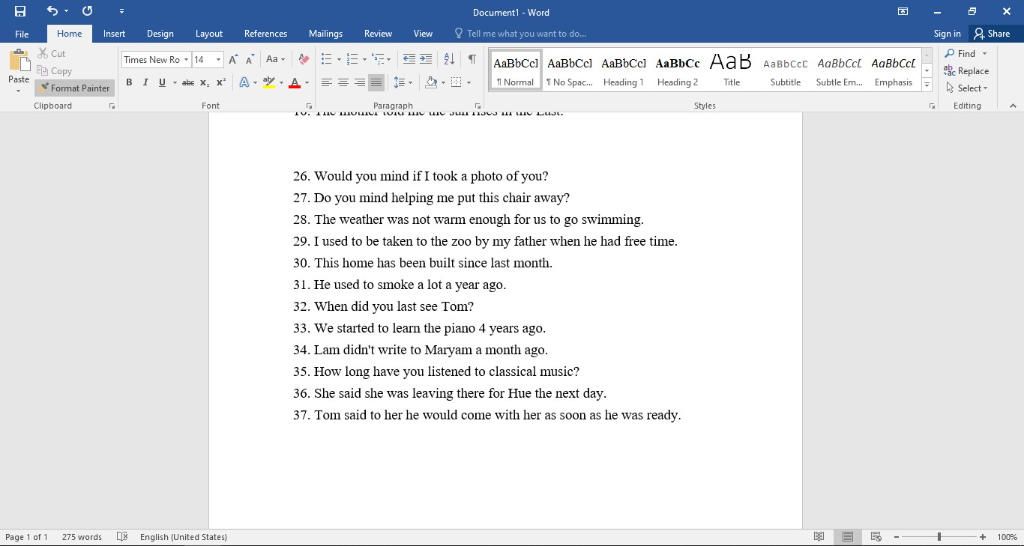The image size is (1024, 546).
Task: Clear all formatting
Action: click(303, 59)
